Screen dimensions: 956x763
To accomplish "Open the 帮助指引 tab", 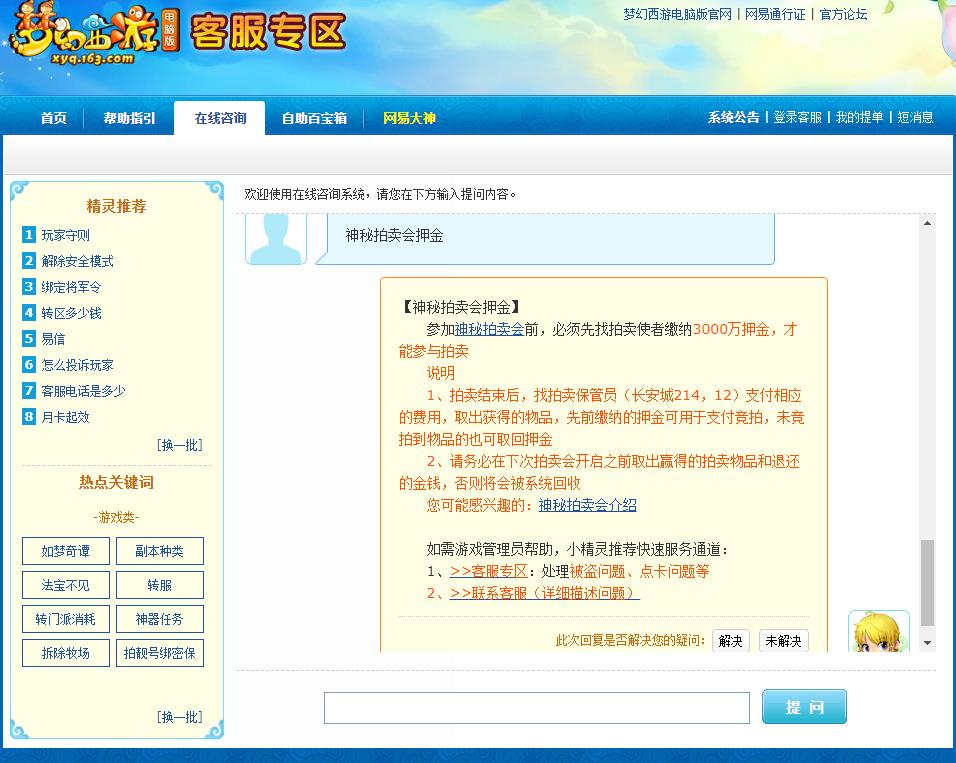I will [128, 117].
